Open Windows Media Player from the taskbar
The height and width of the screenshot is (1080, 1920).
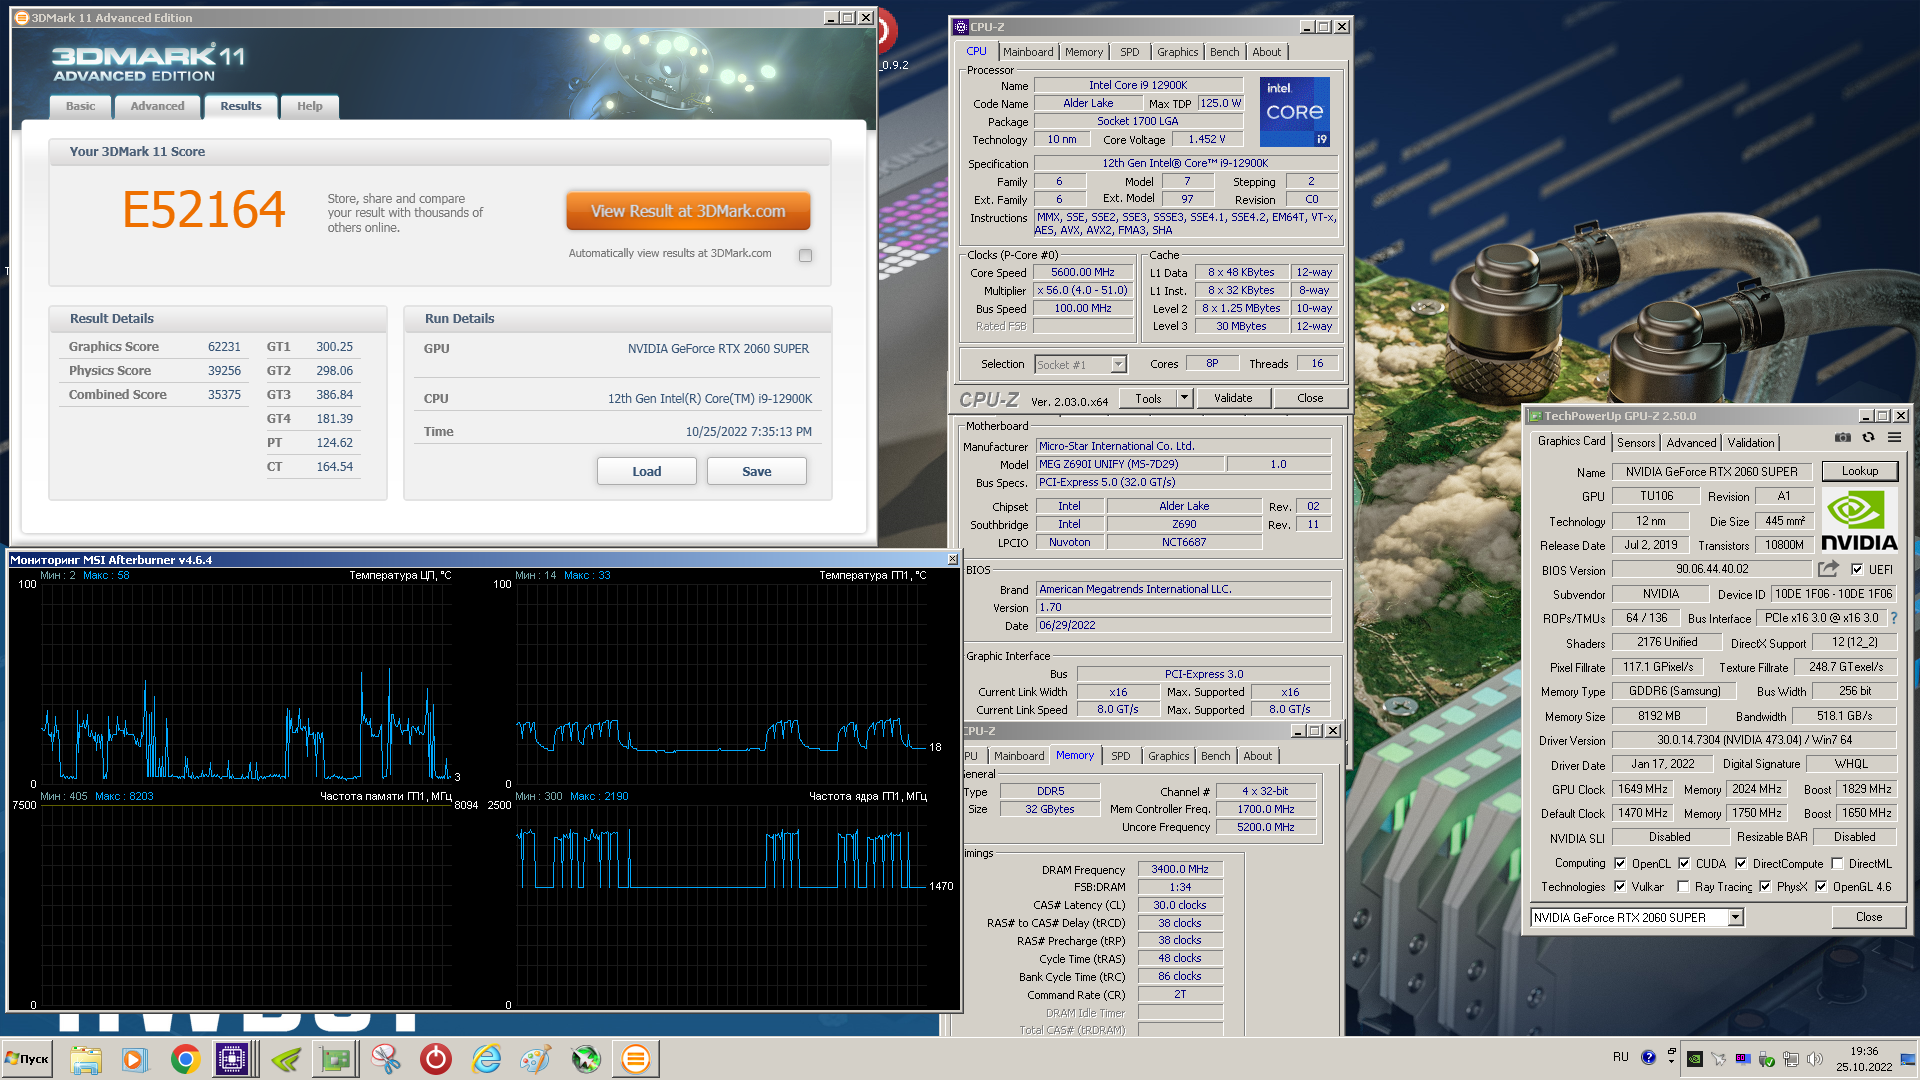(x=134, y=1059)
